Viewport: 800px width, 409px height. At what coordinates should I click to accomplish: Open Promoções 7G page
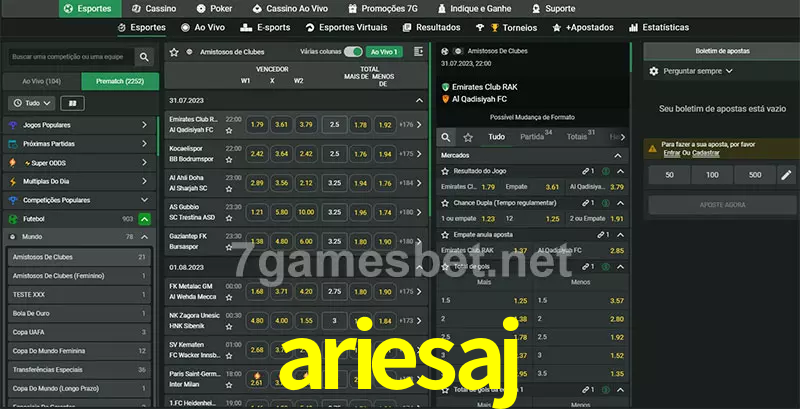click(x=383, y=9)
